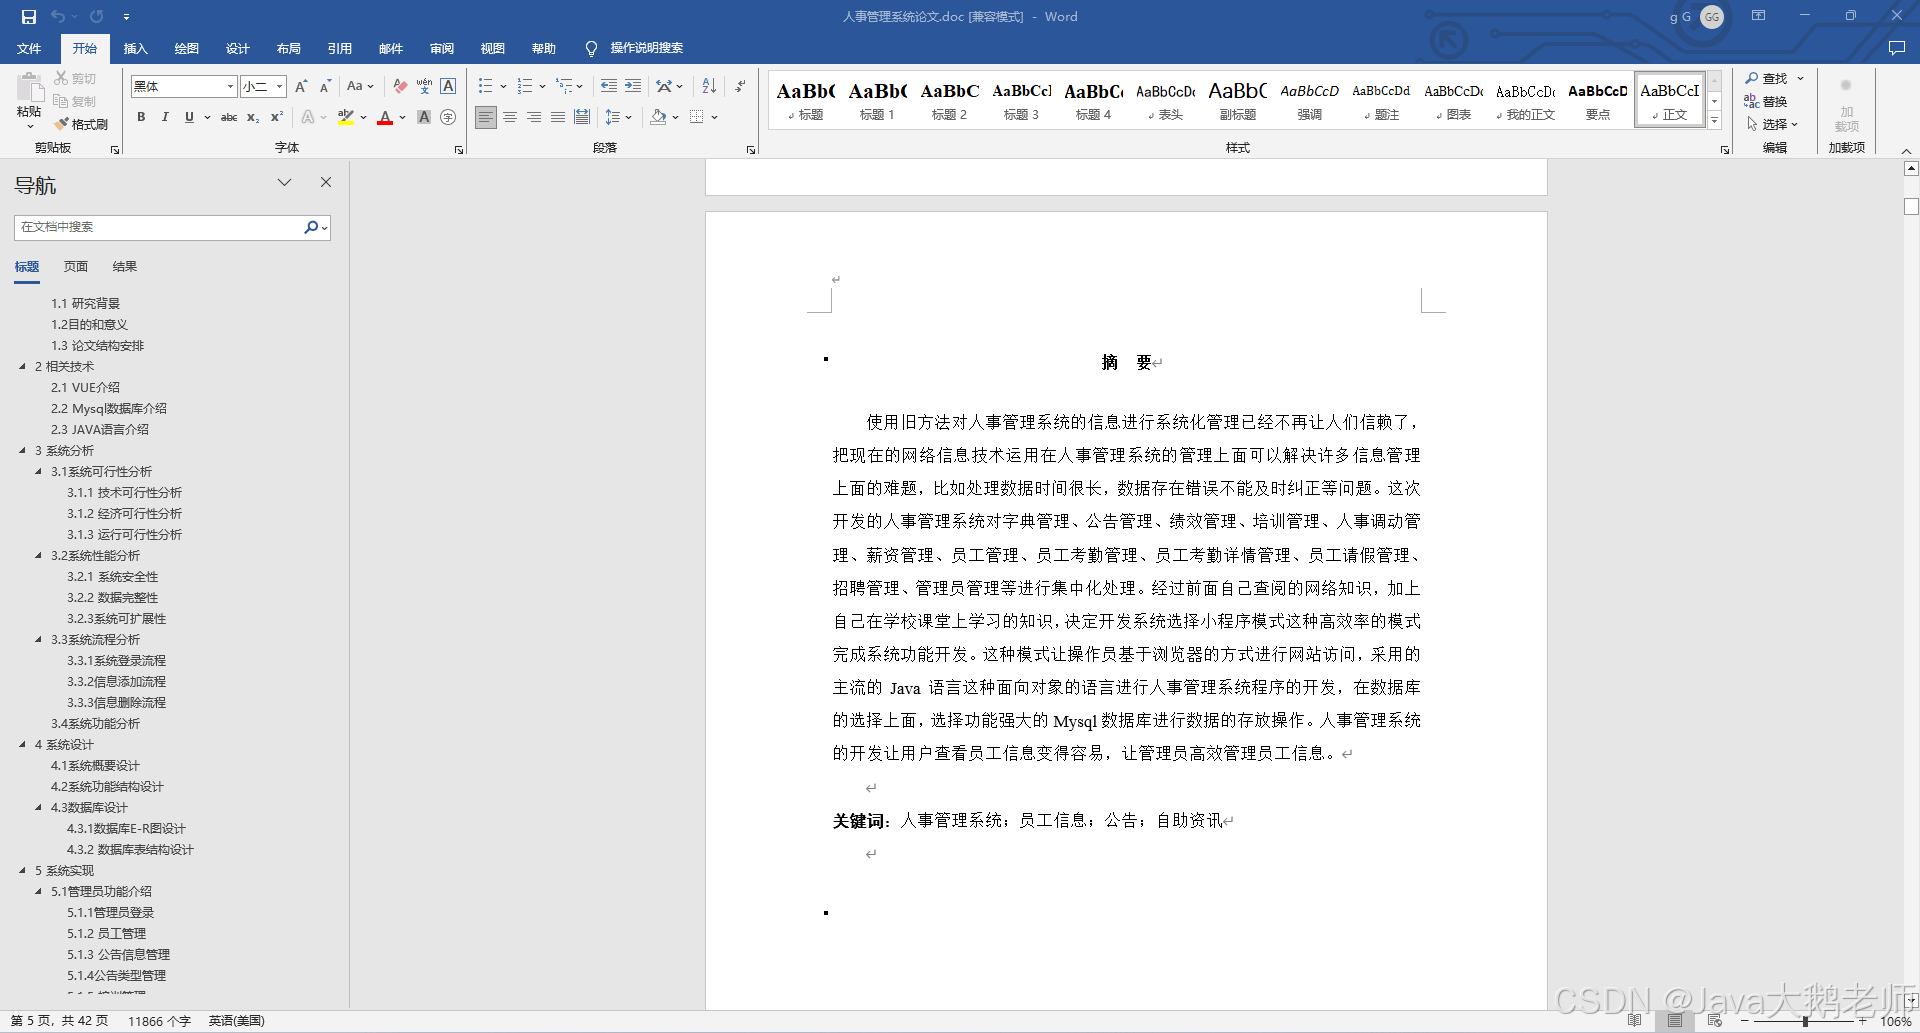Apply the 标题 1 style from gallery
This screenshot has width=1920, height=1033.
coord(876,99)
